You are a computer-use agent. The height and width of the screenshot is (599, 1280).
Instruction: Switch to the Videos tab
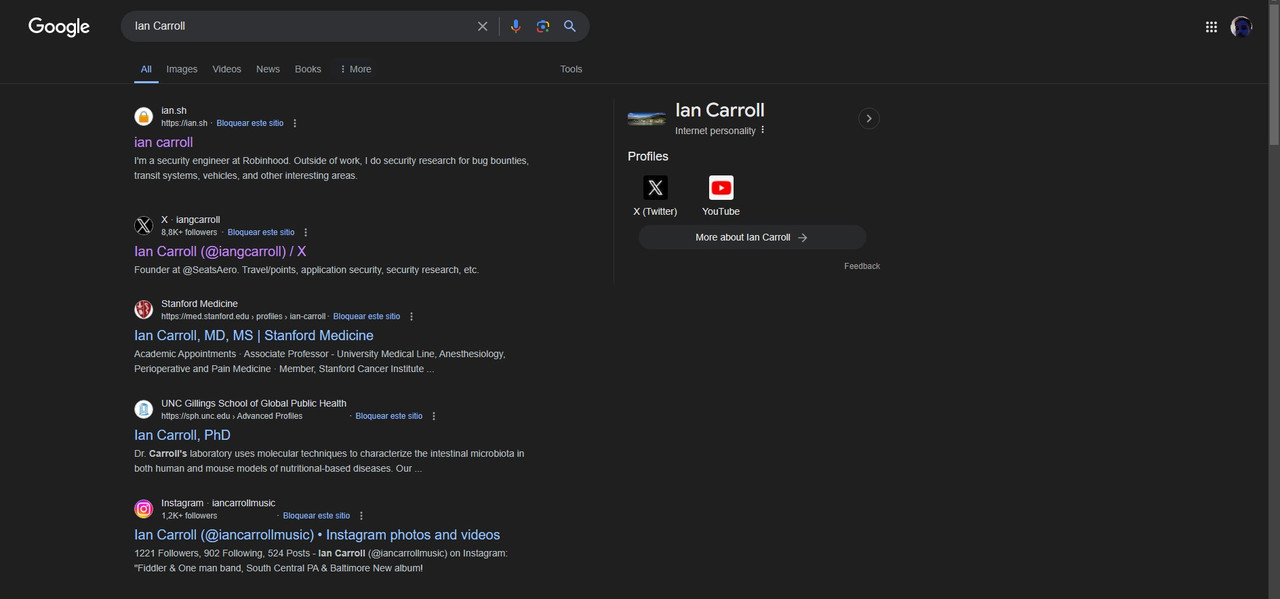point(227,69)
